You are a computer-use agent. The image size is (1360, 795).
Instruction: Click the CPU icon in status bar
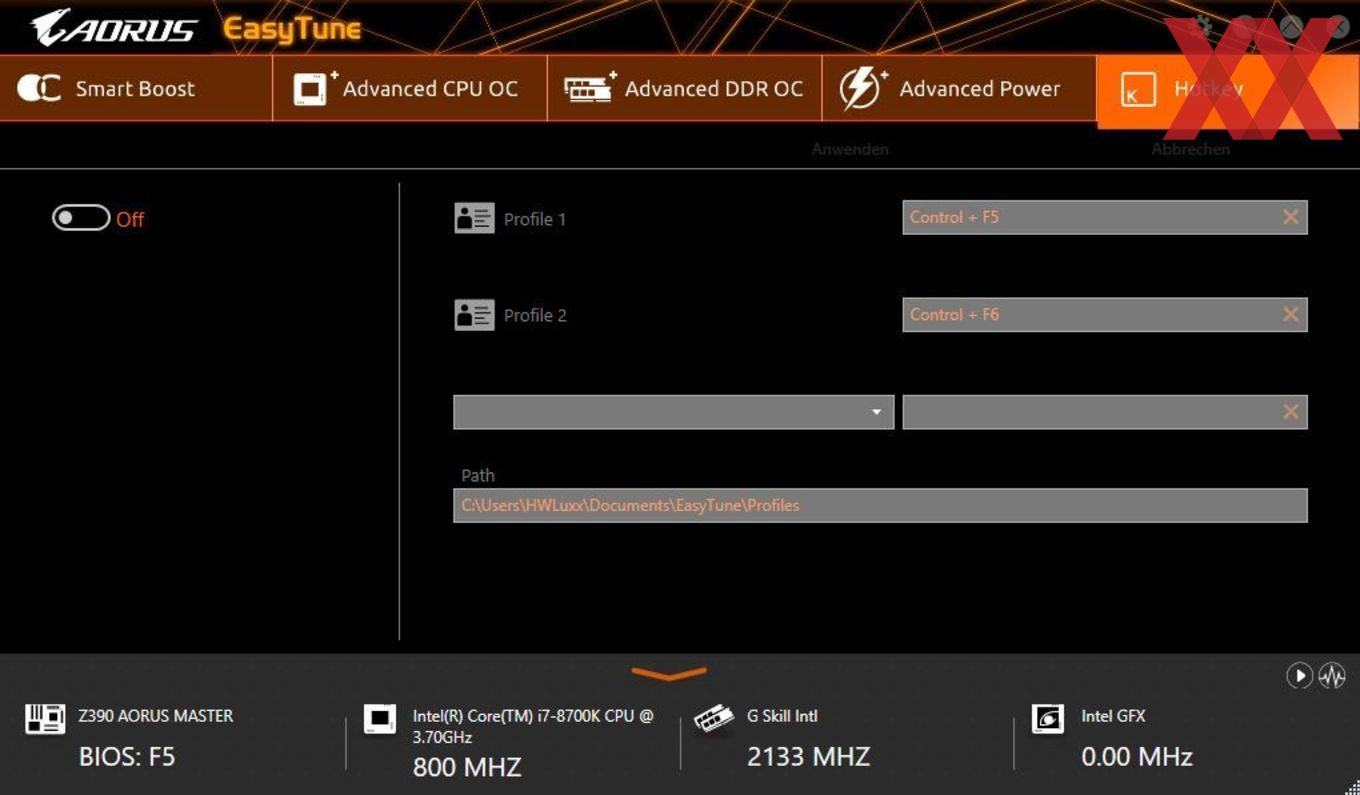click(x=380, y=719)
